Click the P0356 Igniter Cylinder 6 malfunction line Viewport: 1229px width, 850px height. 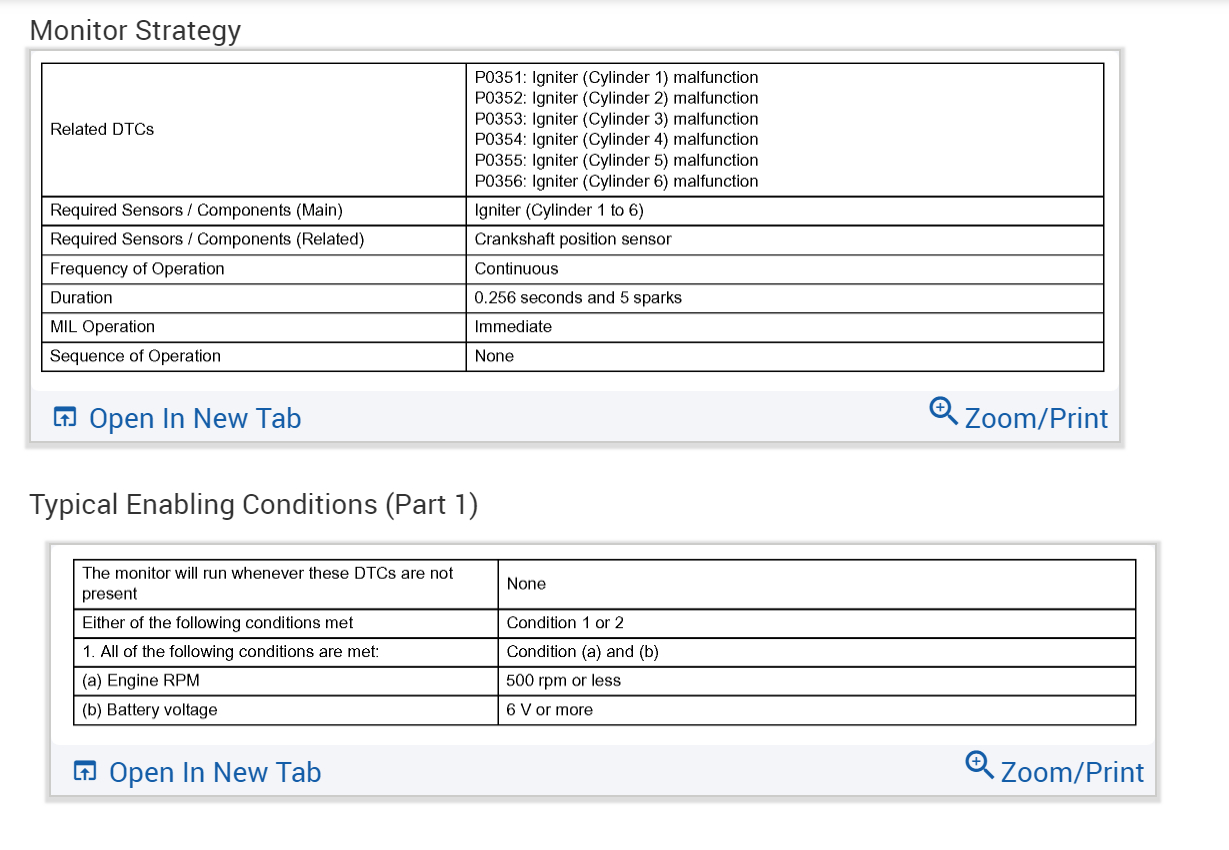tap(616, 181)
